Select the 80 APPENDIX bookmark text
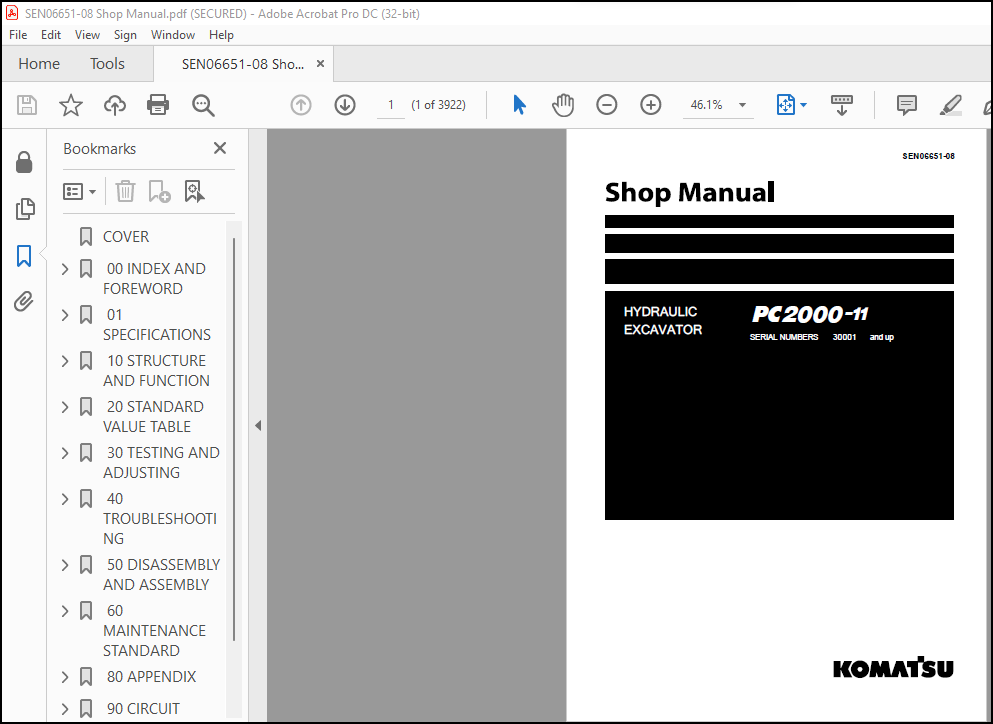This screenshot has height=724, width=993. (x=151, y=677)
